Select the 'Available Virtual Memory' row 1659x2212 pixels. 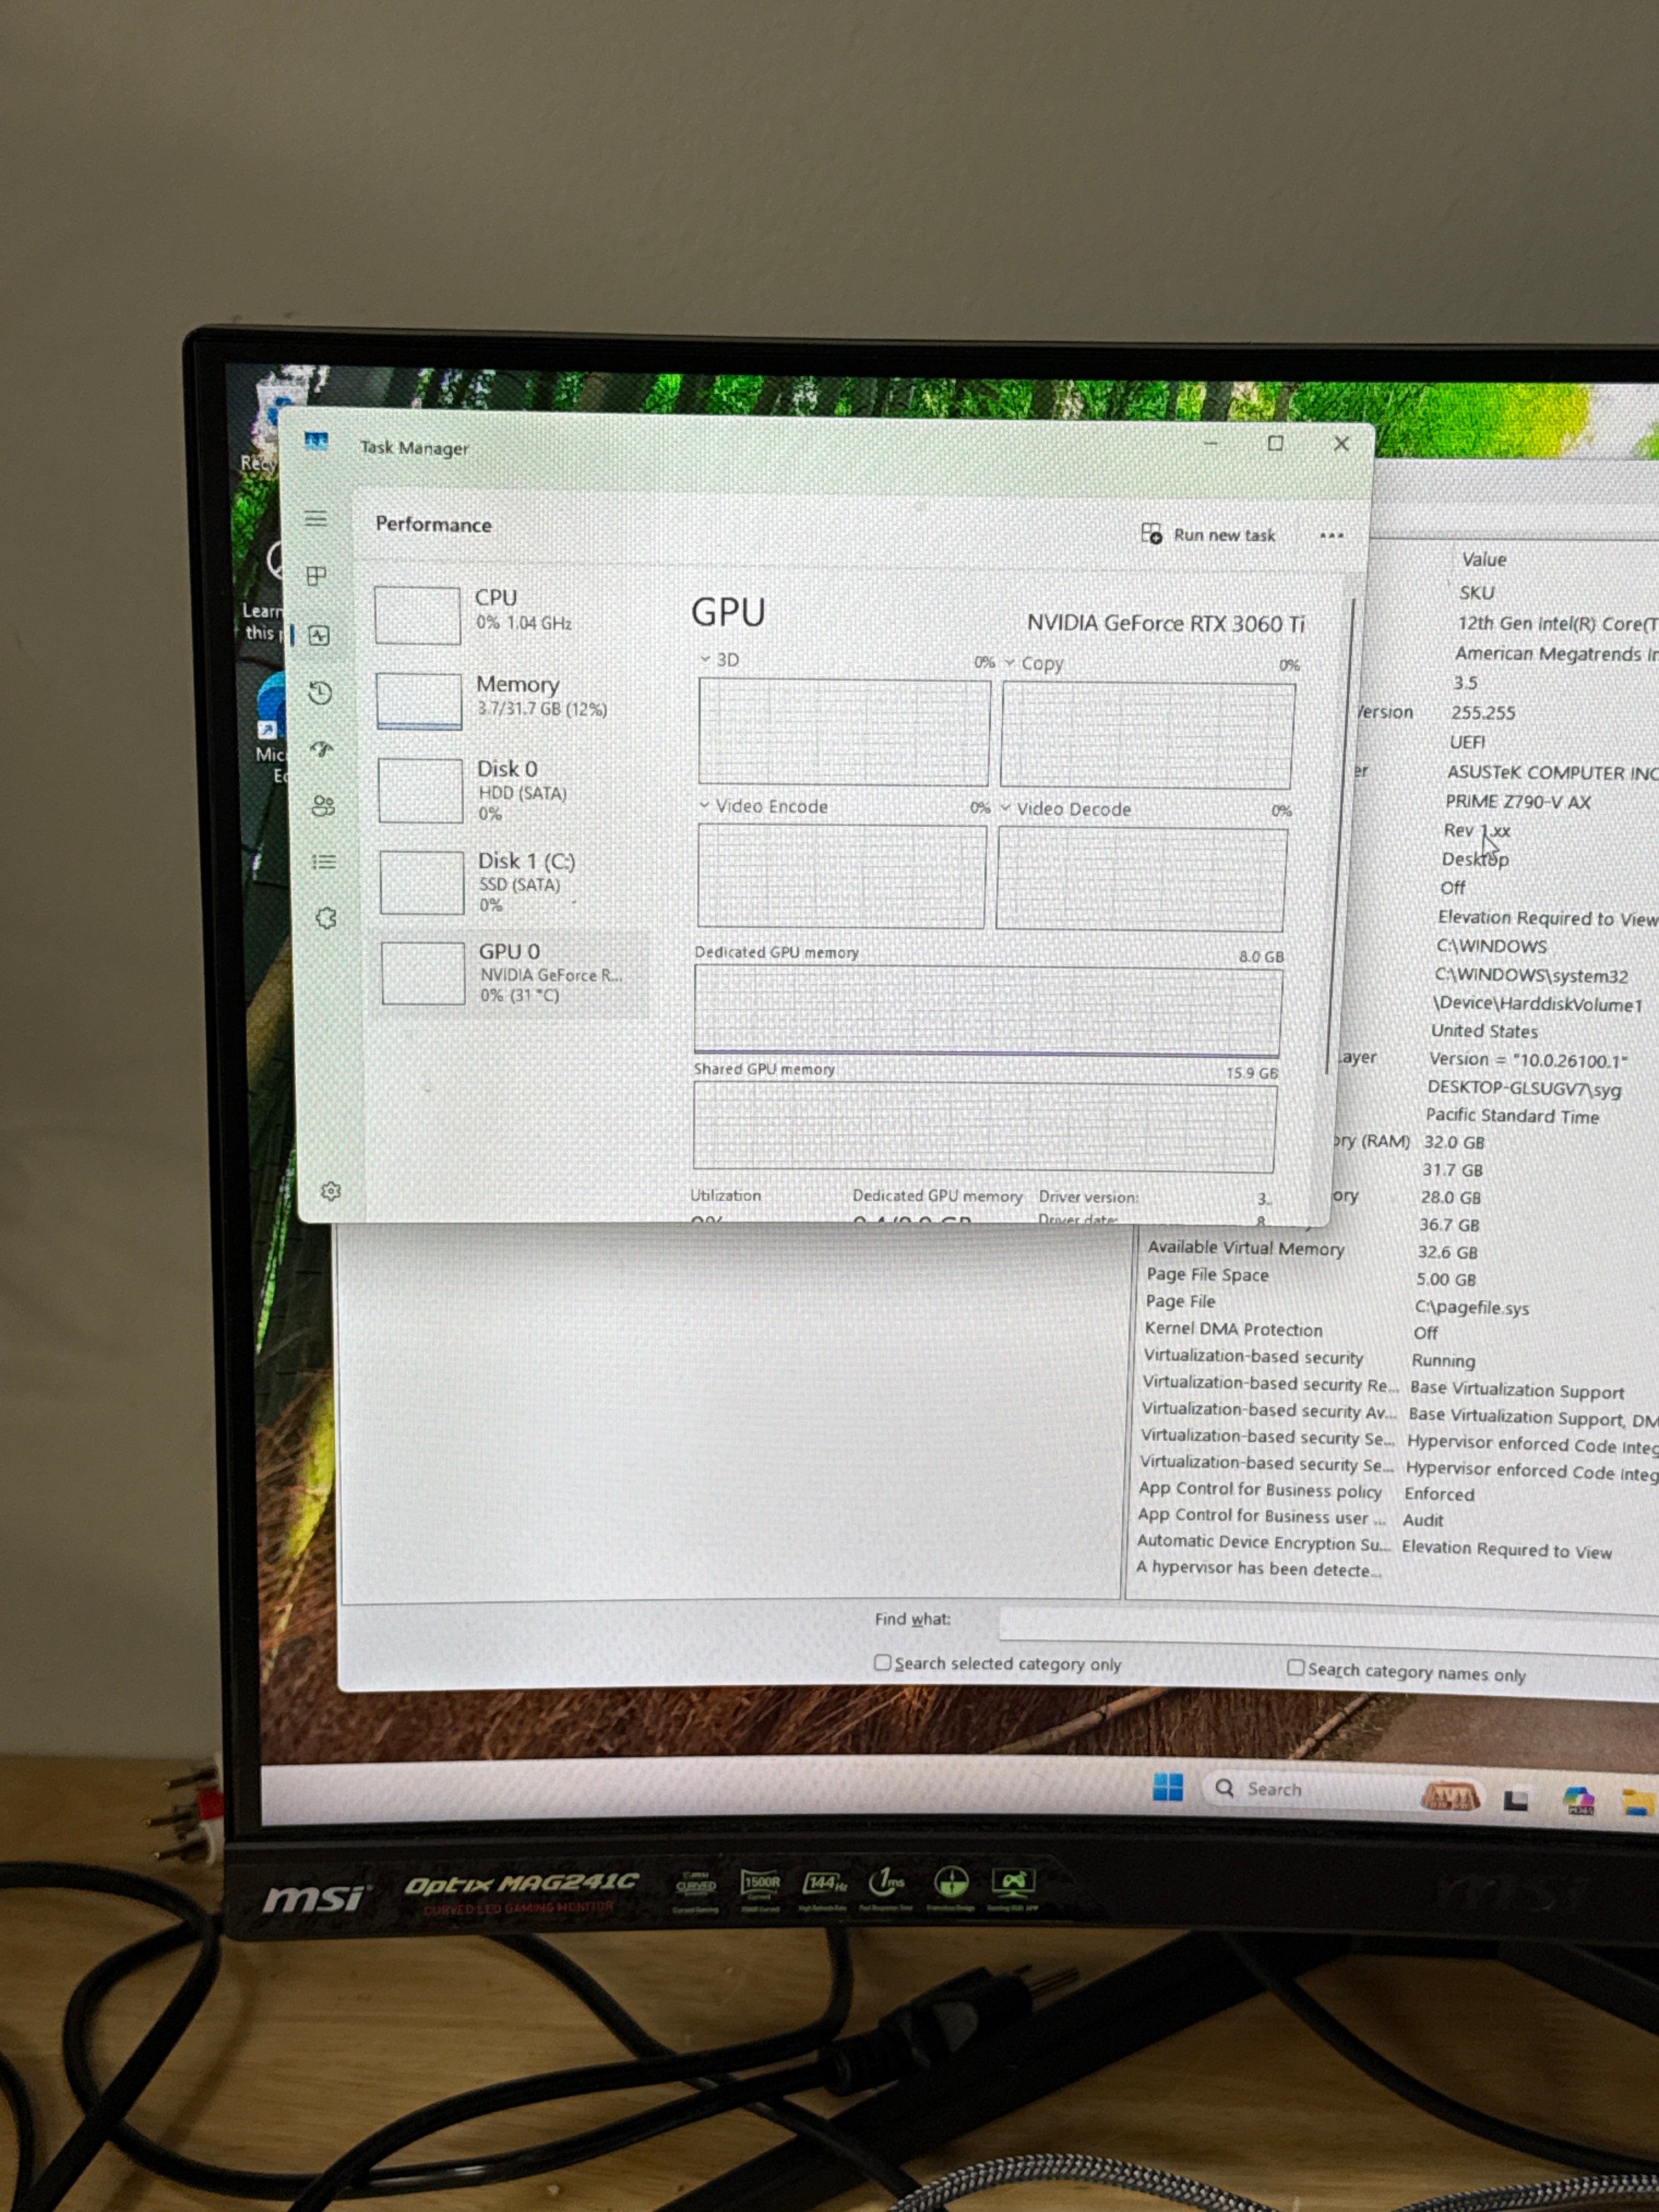(x=1400, y=1250)
